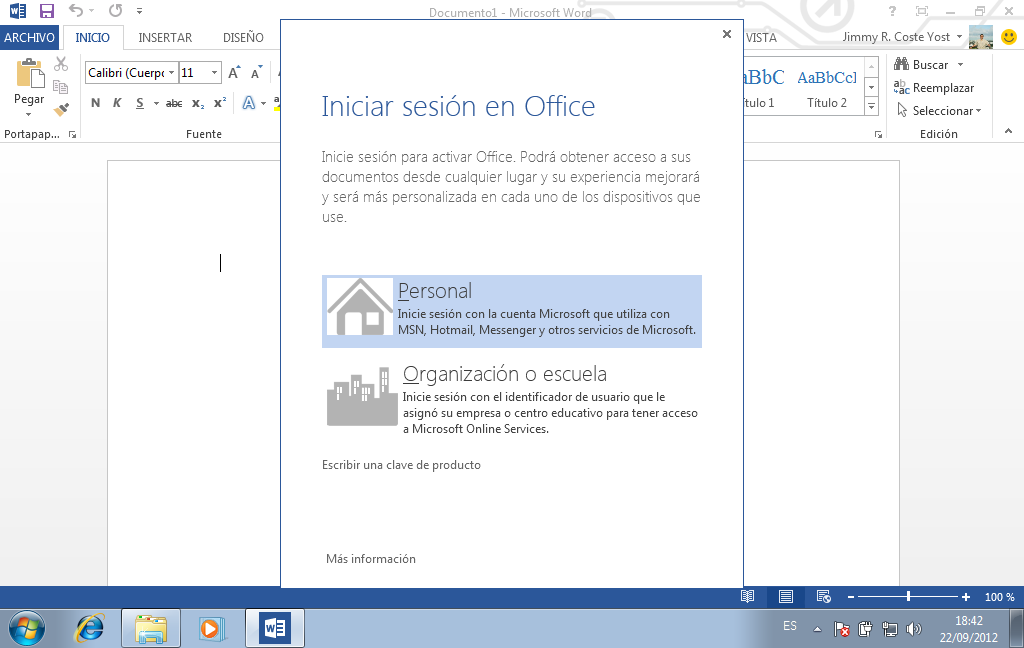Click the user profile picture
1024x648 pixels.
click(x=981, y=37)
